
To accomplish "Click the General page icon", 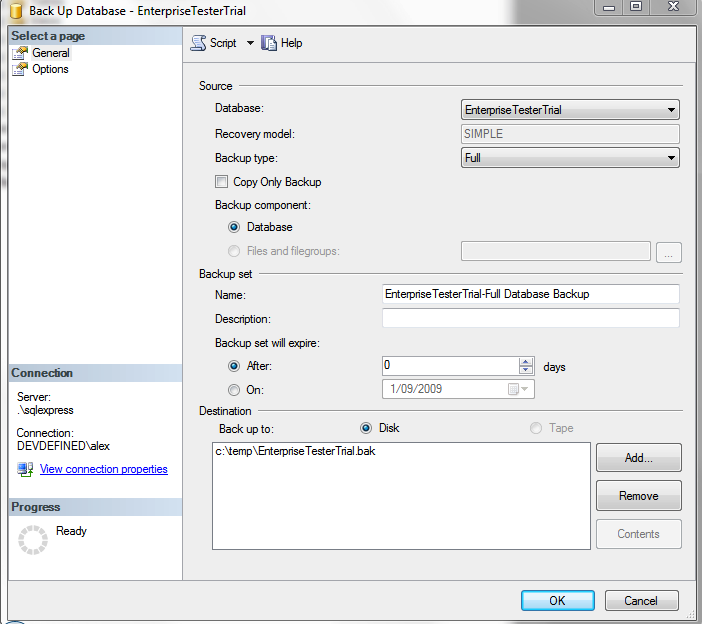I will [20, 53].
